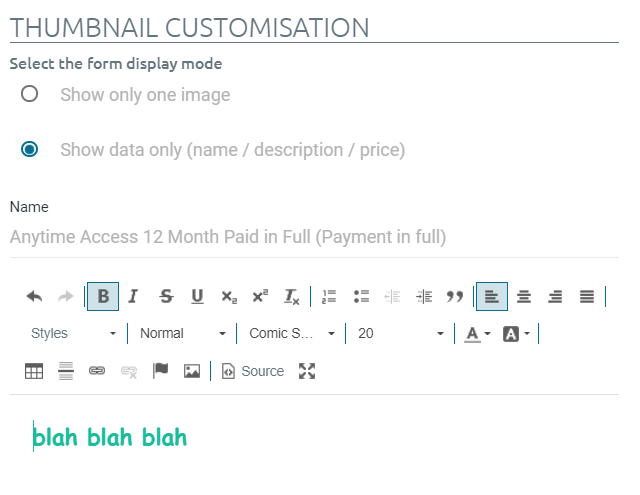Open the text color picker
This screenshot has height=495, width=640.
click(x=477, y=333)
